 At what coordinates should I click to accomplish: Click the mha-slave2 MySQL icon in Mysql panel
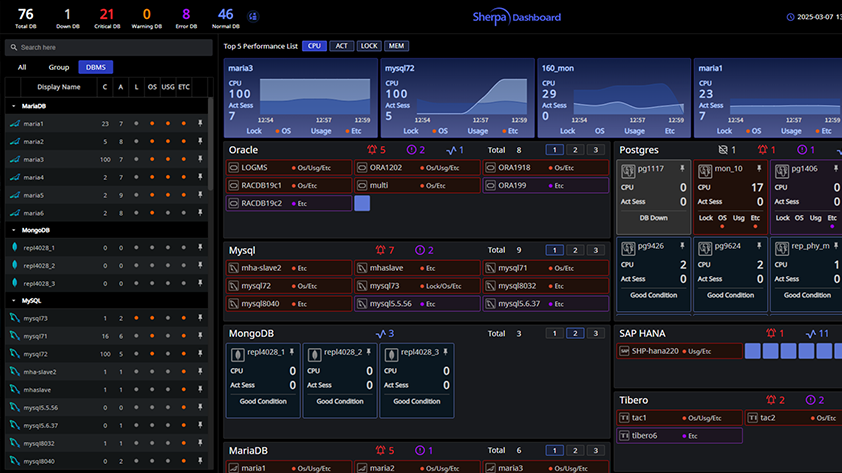(x=234, y=268)
